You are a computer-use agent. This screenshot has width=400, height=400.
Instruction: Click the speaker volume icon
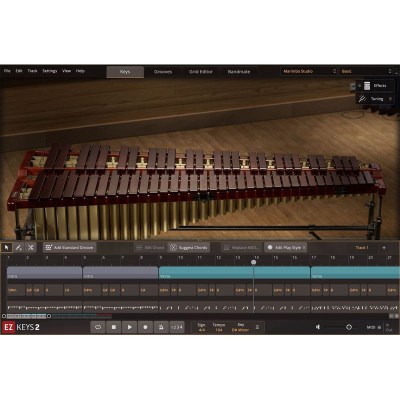(318, 327)
